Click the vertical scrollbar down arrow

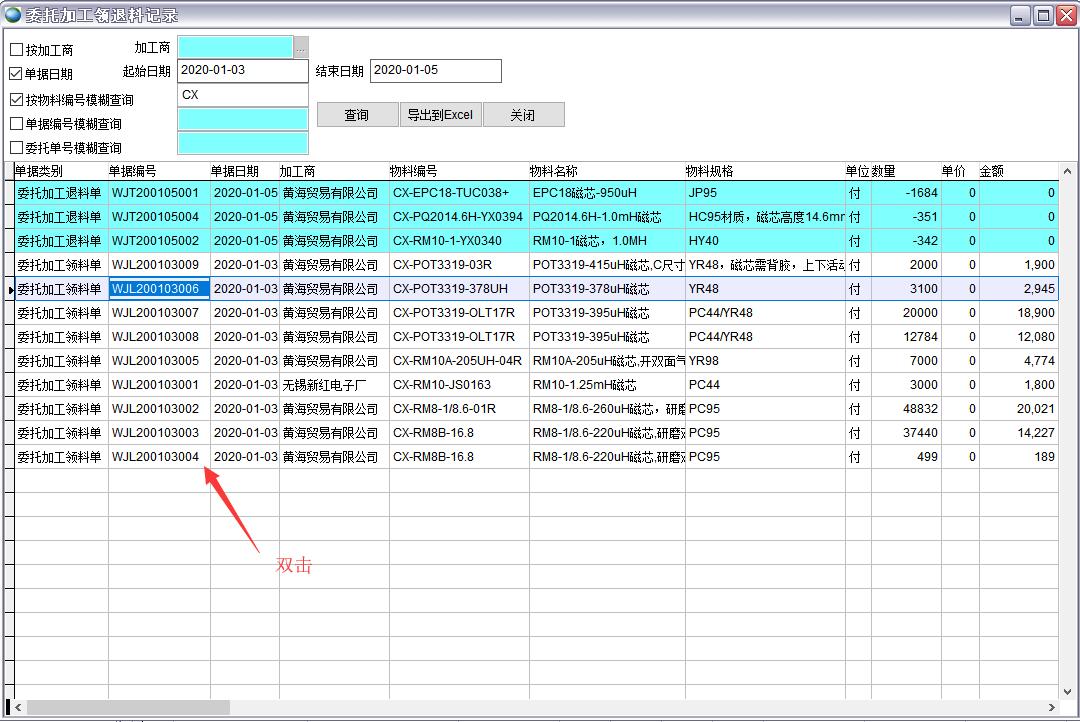pos(1068,690)
